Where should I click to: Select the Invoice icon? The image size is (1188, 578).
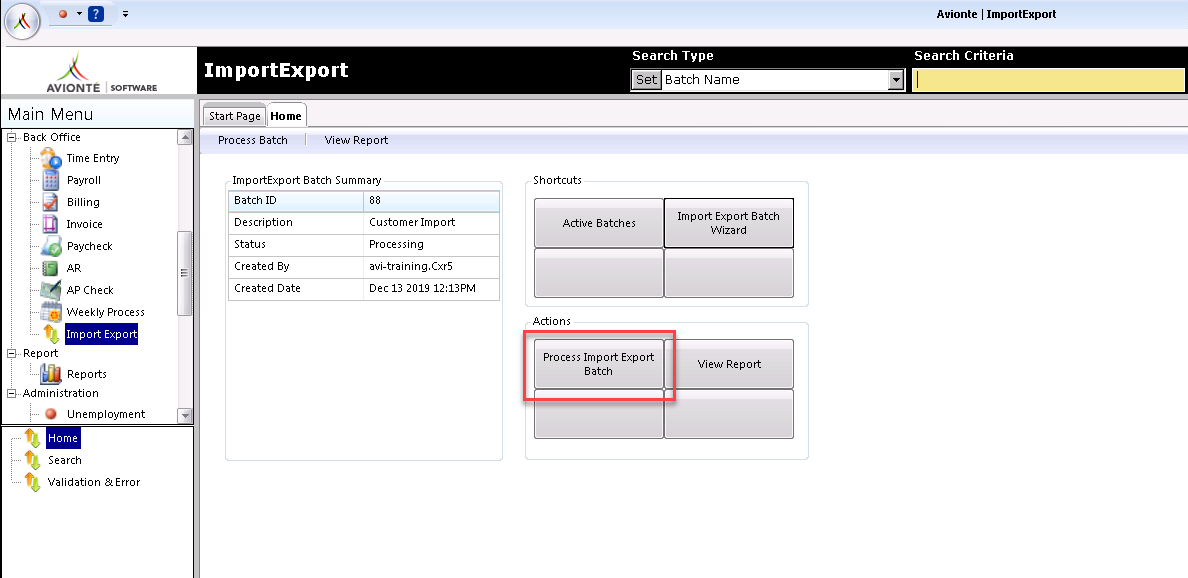point(51,224)
